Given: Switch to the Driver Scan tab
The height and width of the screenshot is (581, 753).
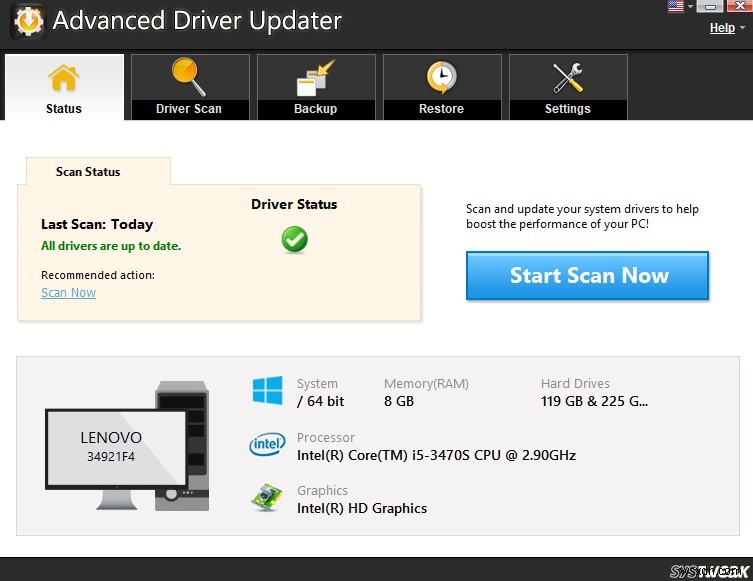Looking at the screenshot, I should pos(190,87).
